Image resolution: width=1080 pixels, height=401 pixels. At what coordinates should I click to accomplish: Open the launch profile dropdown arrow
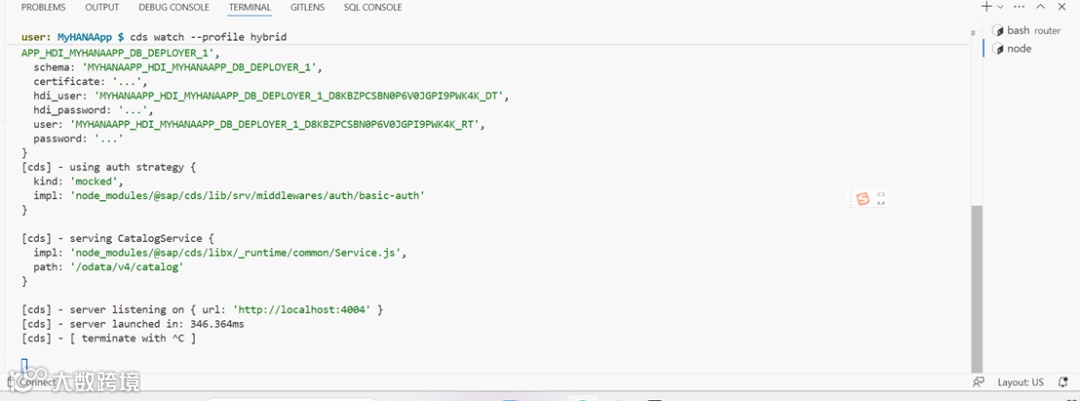(1001, 7)
